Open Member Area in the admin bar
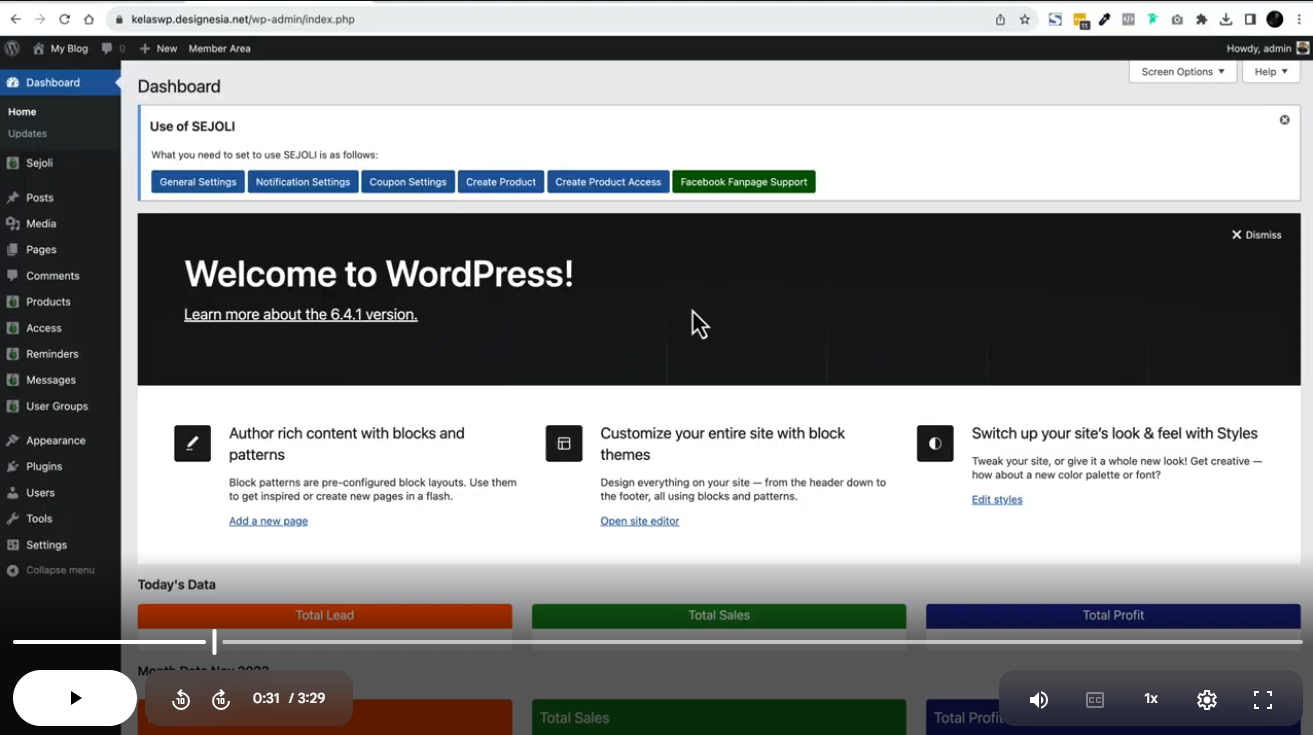 pos(219,48)
